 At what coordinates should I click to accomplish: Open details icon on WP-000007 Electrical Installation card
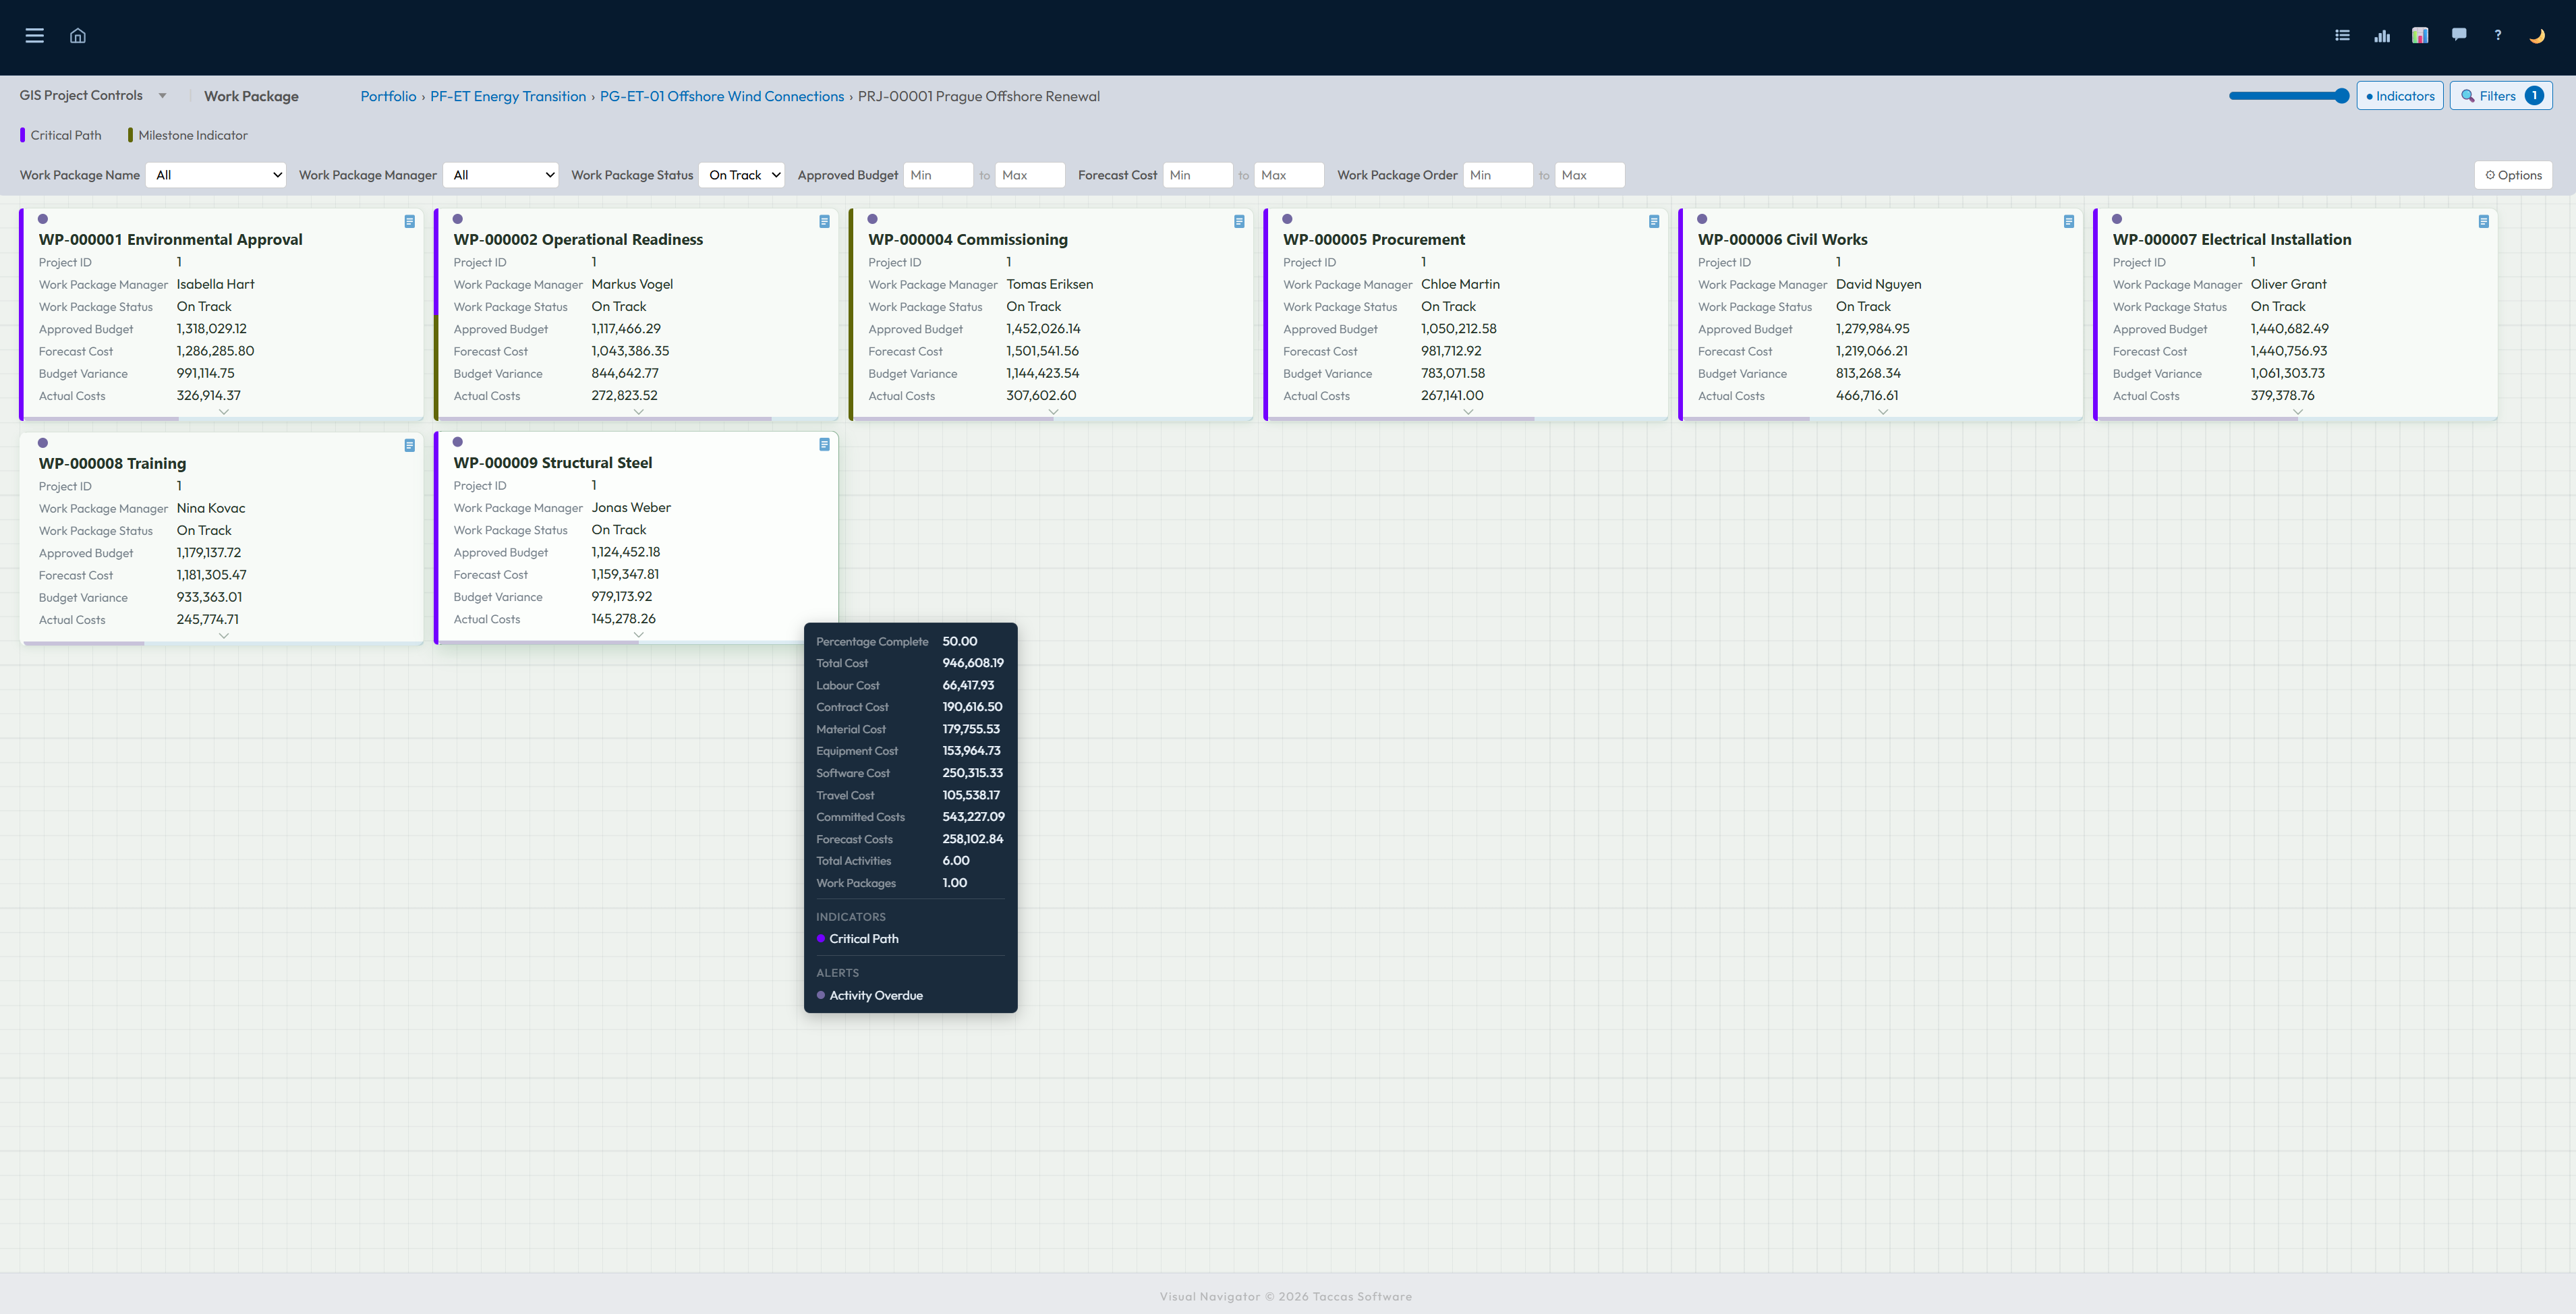coord(2484,222)
